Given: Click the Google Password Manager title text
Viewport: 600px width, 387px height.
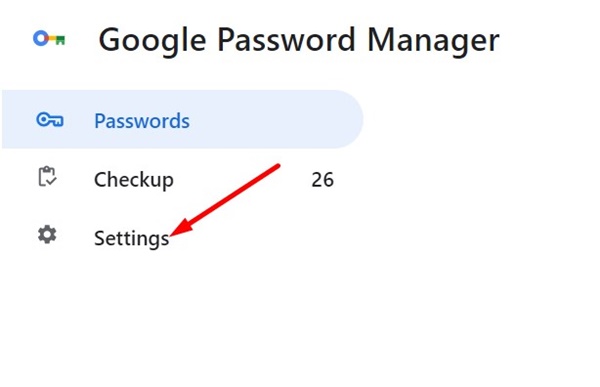Looking at the screenshot, I should pos(299,40).
